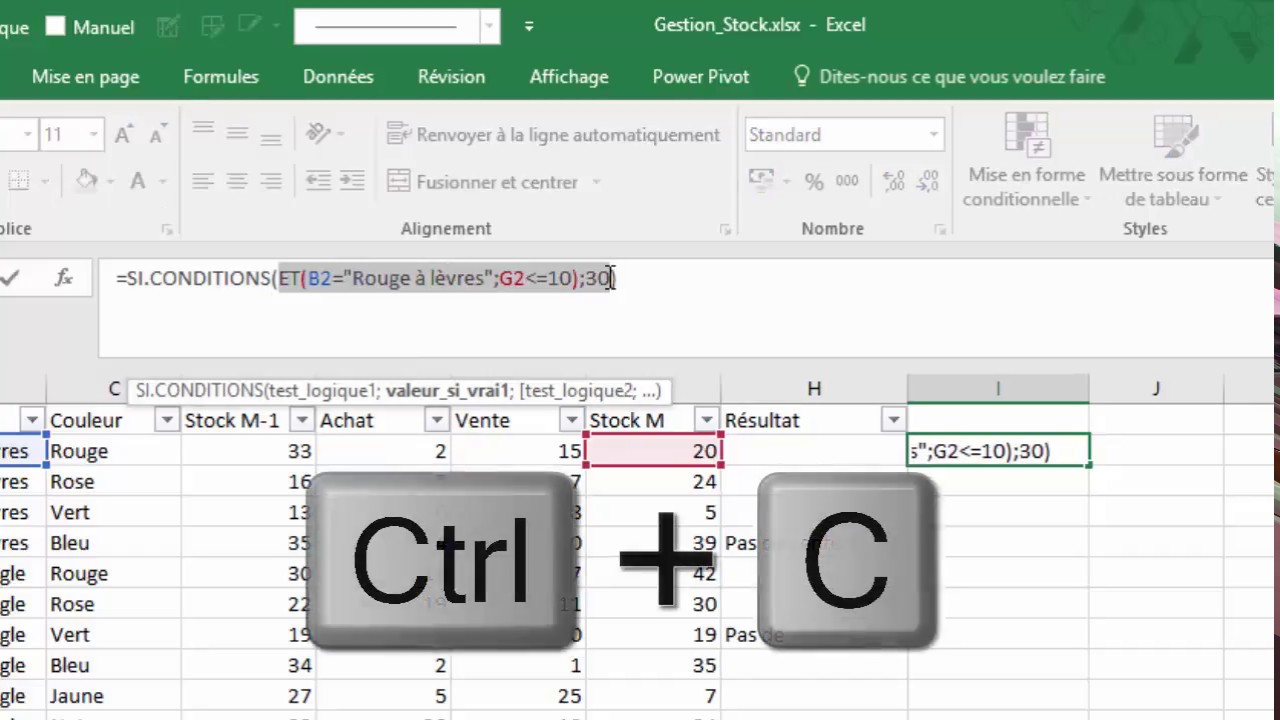Open the borders icon in the Police group
The width and height of the screenshot is (1280, 720).
19,181
